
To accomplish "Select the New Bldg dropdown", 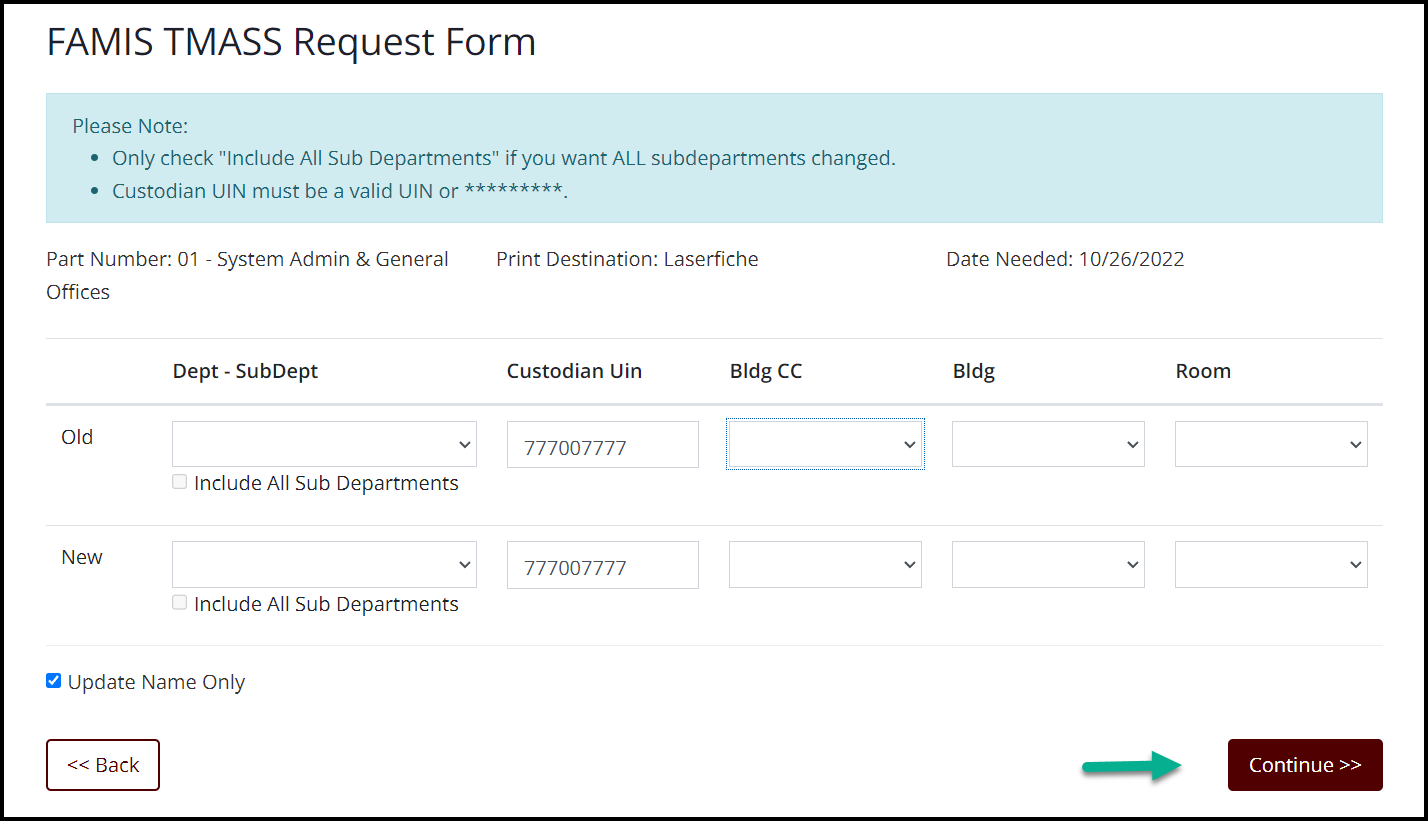I will pyautogui.click(x=1048, y=565).
